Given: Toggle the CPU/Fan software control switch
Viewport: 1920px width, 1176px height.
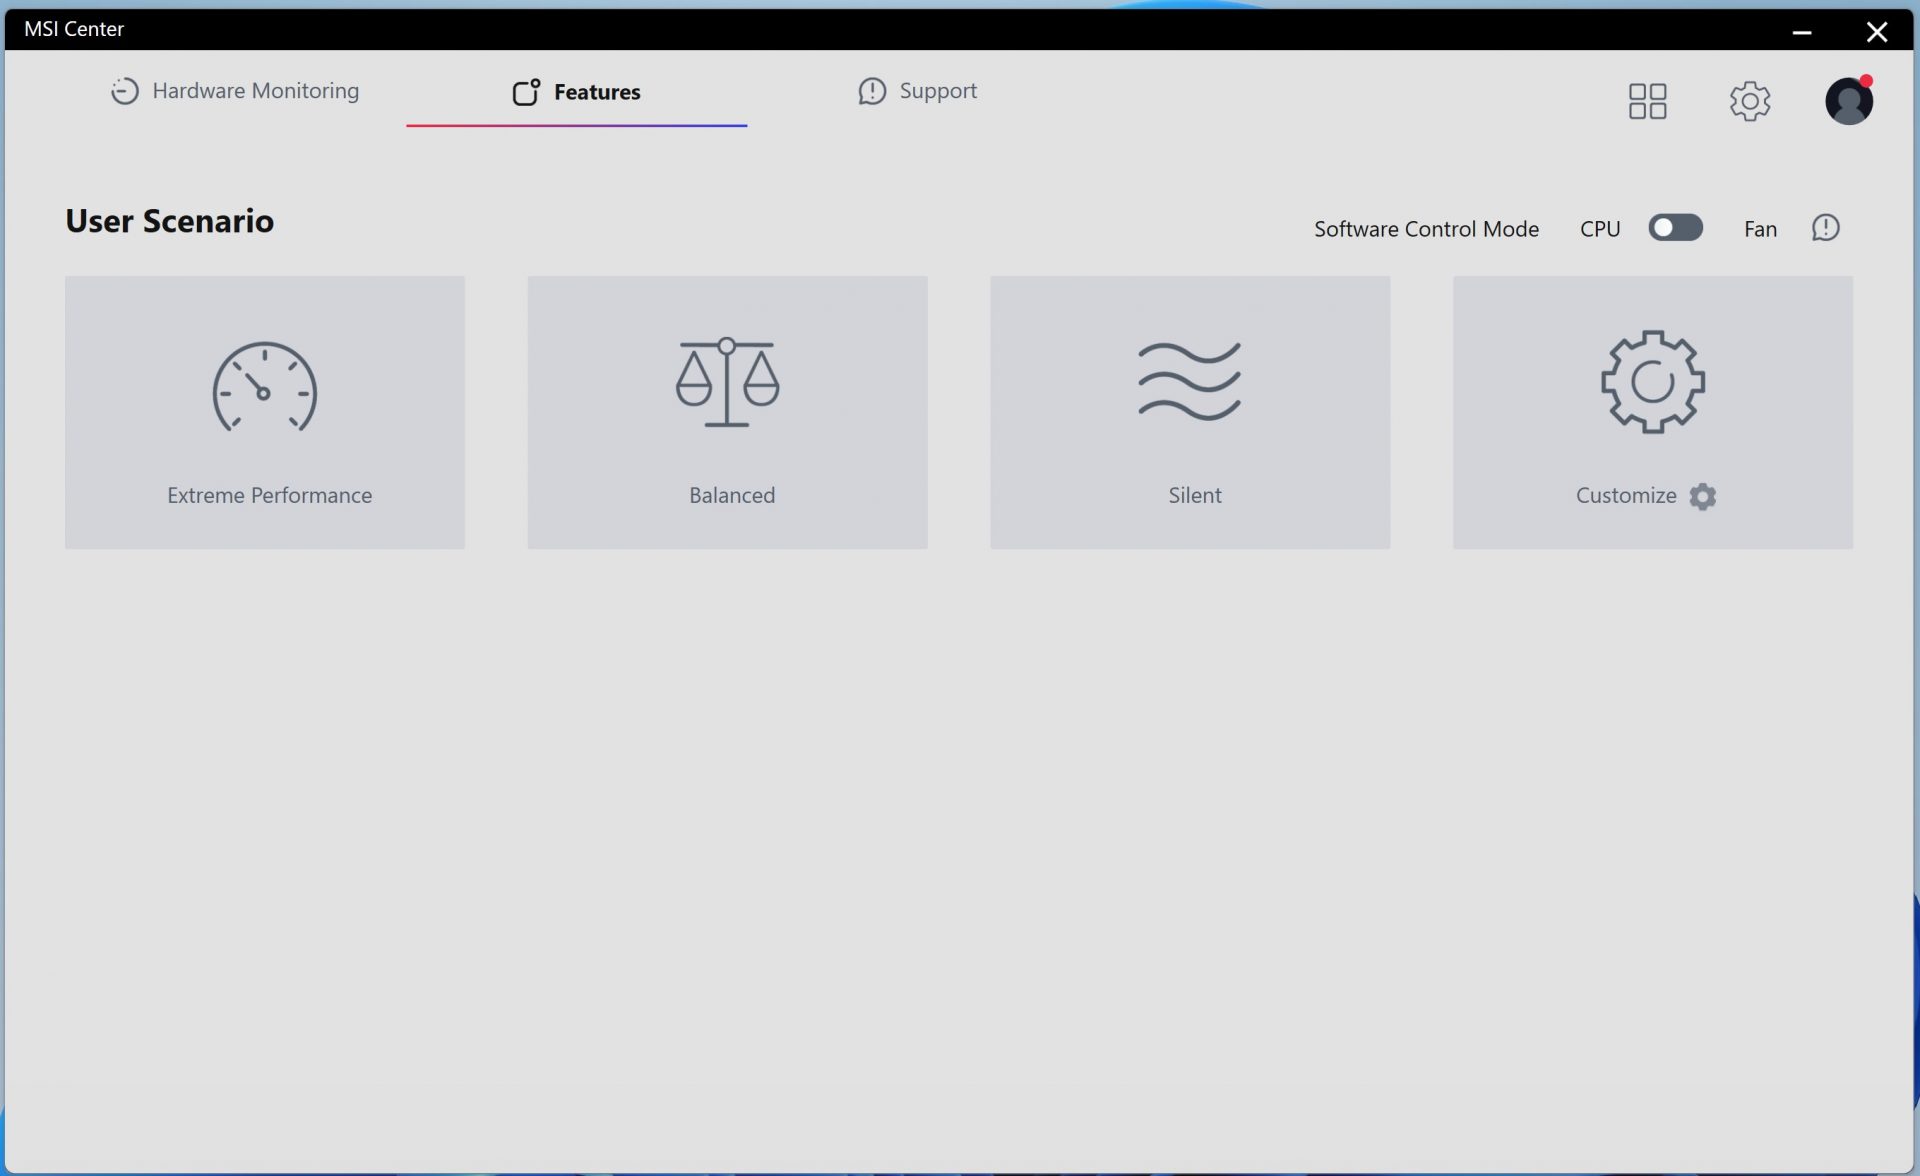Looking at the screenshot, I should [x=1675, y=228].
